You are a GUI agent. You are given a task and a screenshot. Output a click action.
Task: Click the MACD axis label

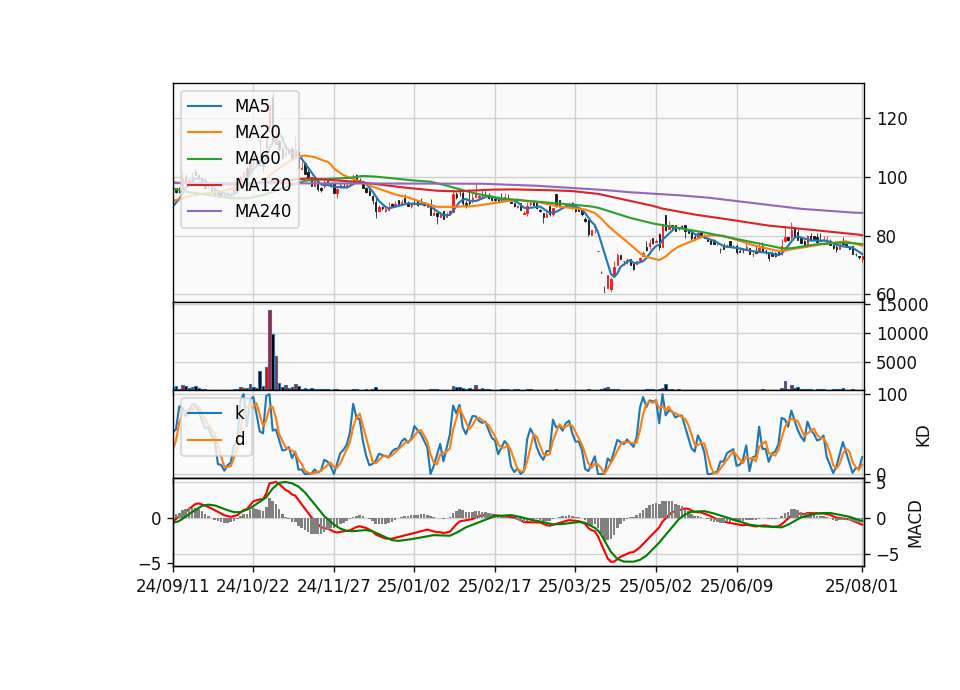[915, 525]
